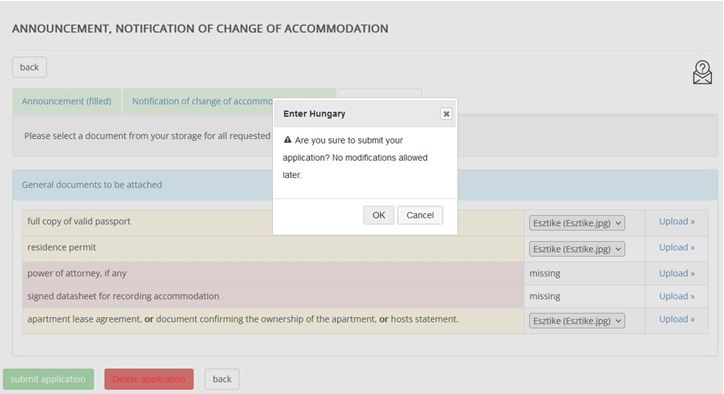Click the warning triangle icon in dialog

(287, 139)
